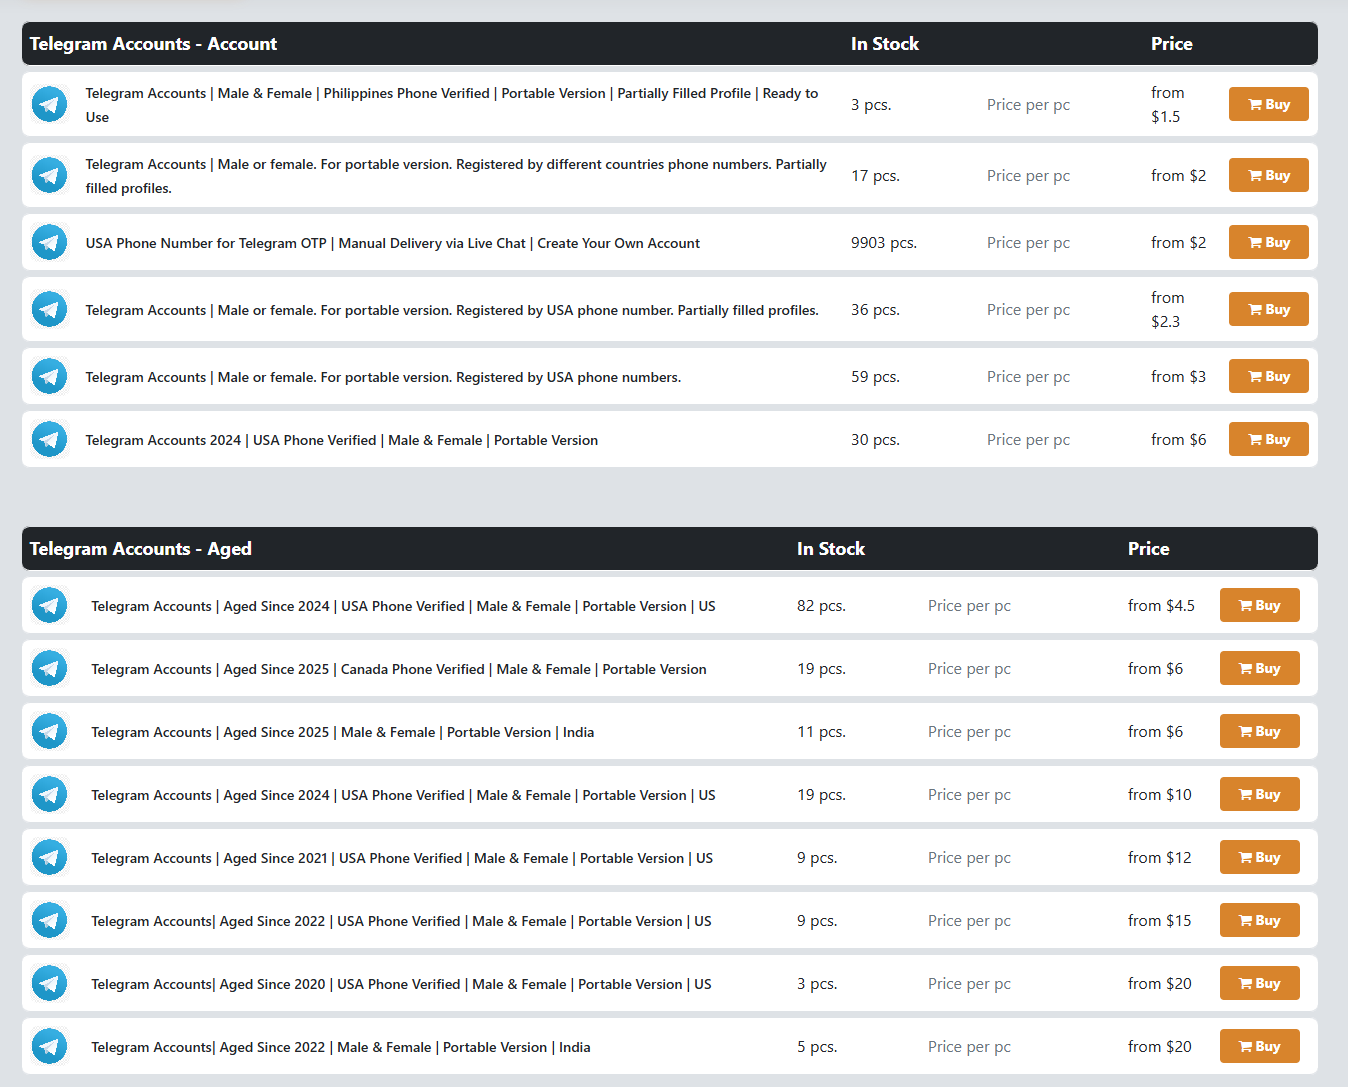This screenshot has width=1348, height=1087.
Task: Click the '30 pcs.' stock value
Action: tap(875, 440)
